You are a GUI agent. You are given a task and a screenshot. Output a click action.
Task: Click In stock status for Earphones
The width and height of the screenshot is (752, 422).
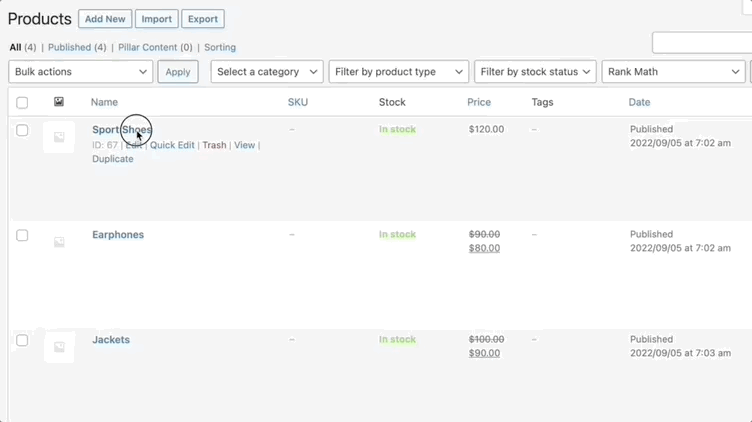pyautogui.click(x=397, y=234)
